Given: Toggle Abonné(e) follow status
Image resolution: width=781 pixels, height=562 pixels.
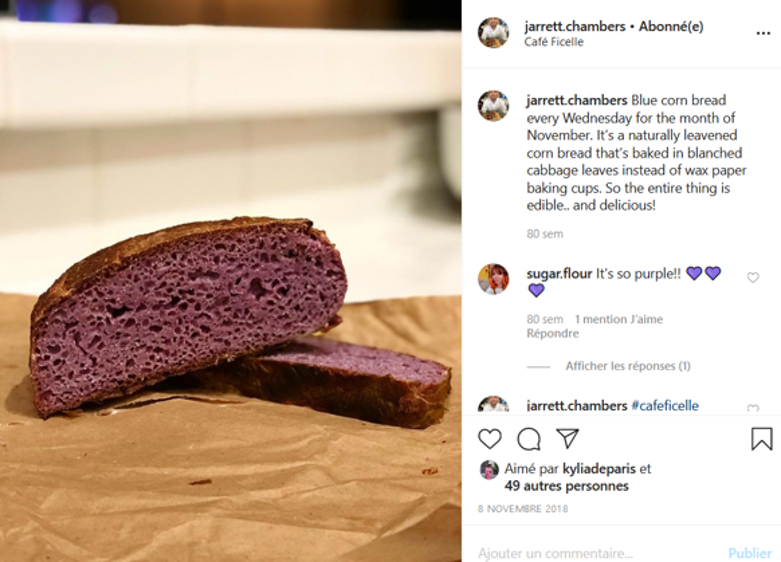Looking at the screenshot, I should click(x=671, y=26).
